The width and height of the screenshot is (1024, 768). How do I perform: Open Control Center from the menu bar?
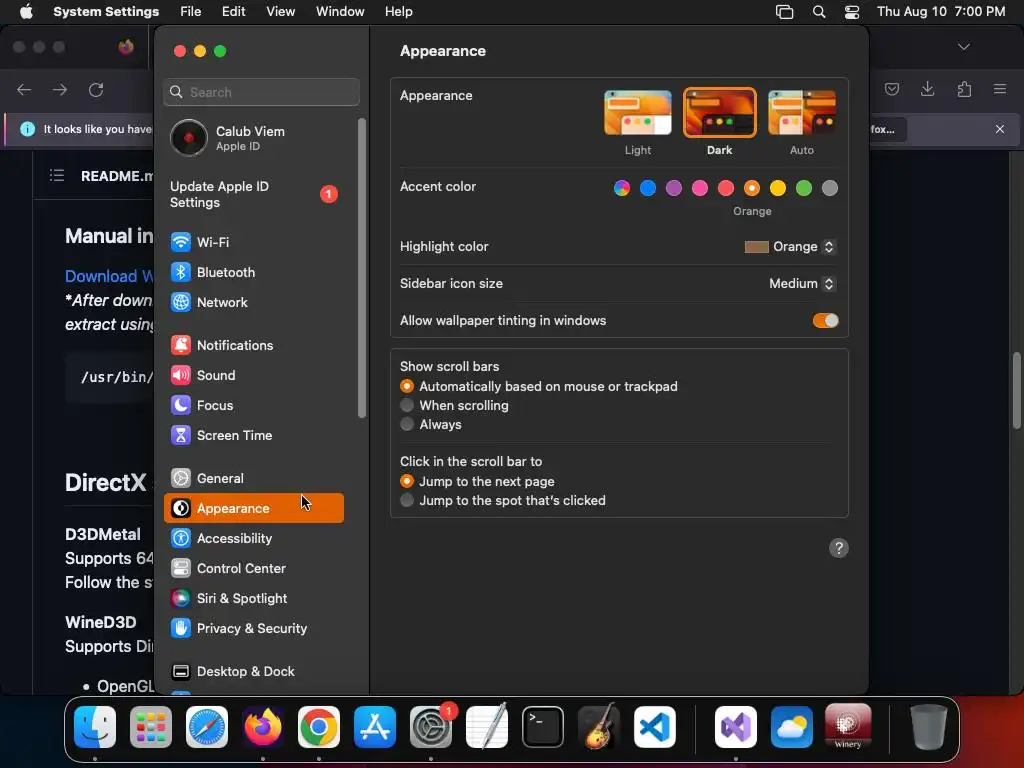(852, 12)
